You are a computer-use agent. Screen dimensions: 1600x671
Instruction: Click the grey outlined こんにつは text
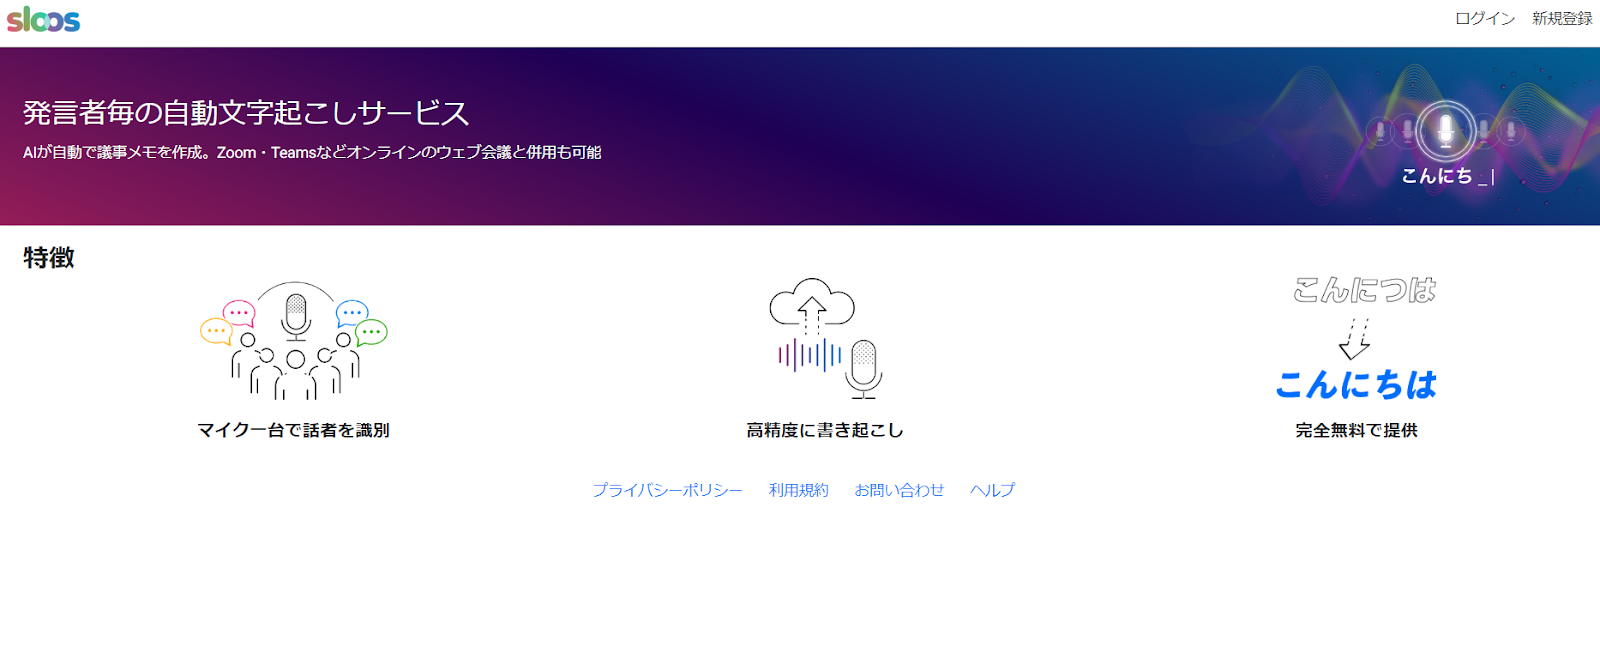1364,290
